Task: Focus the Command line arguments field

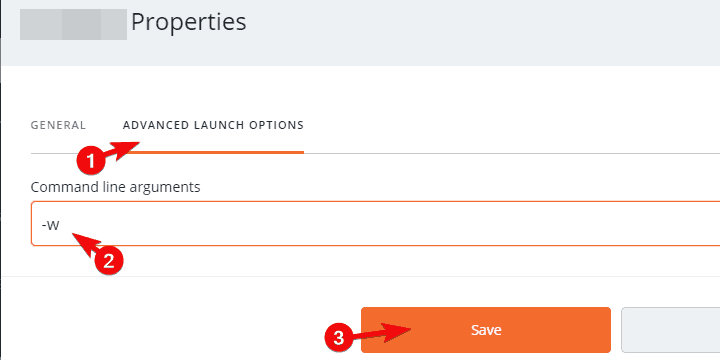Action: (x=375, y=223)
